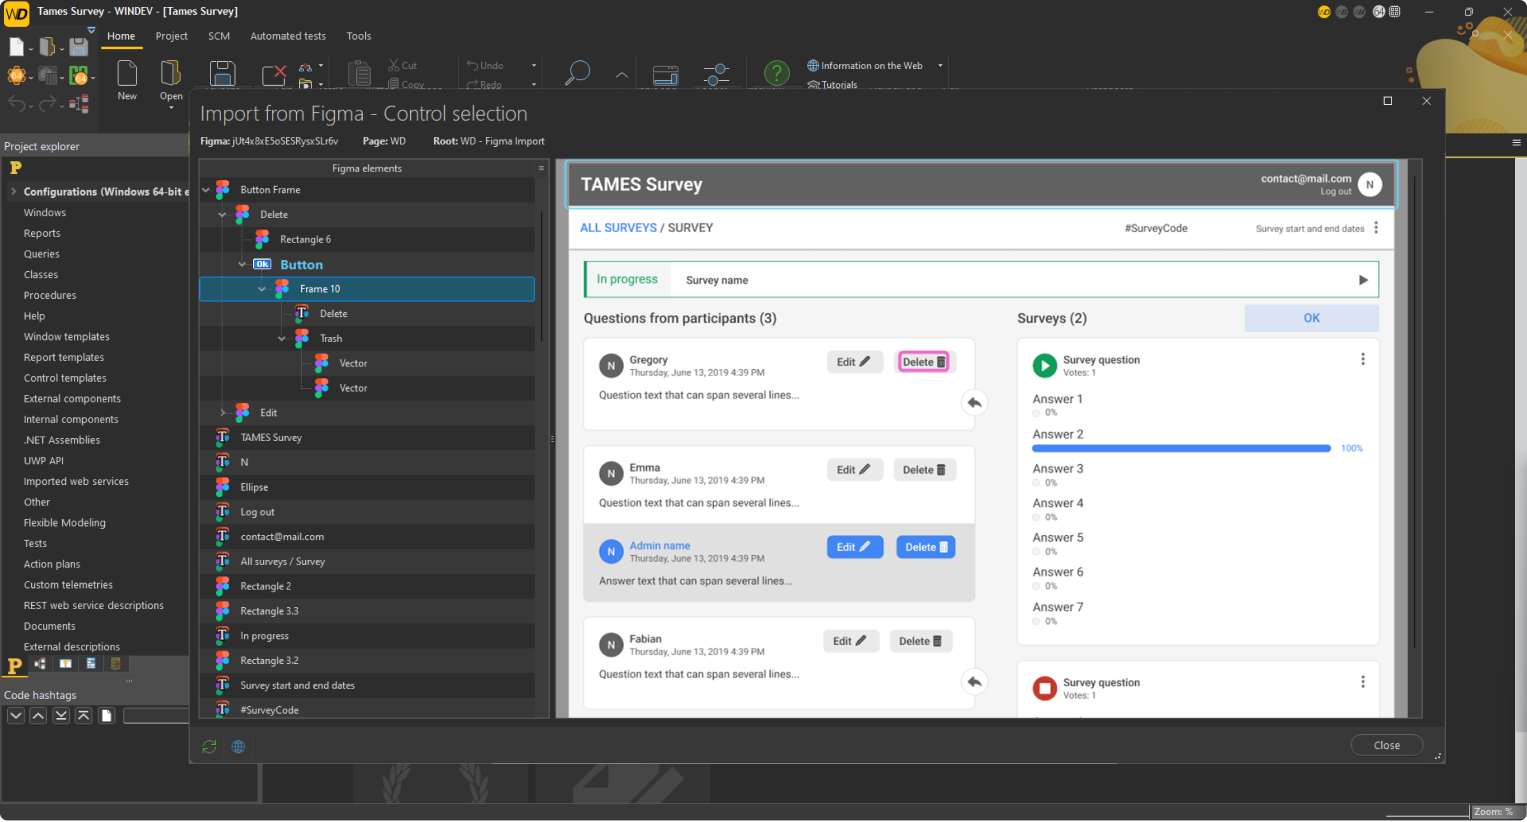Open the Automated tests tab
The width and height of the screenshot is (1527, 822).
288,36
